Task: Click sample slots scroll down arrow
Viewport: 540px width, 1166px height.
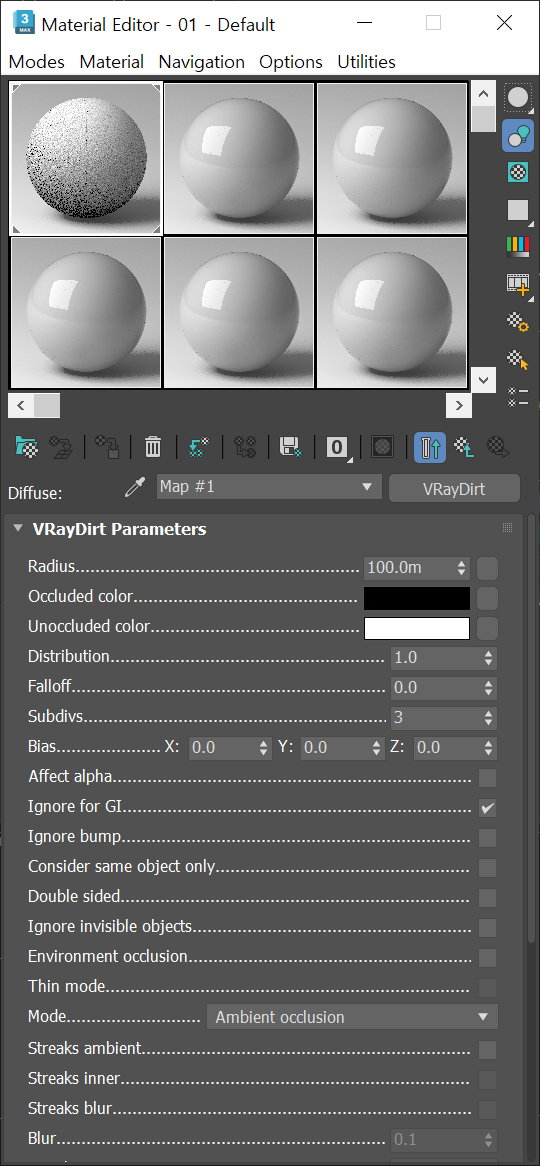Action: [483, 380]
